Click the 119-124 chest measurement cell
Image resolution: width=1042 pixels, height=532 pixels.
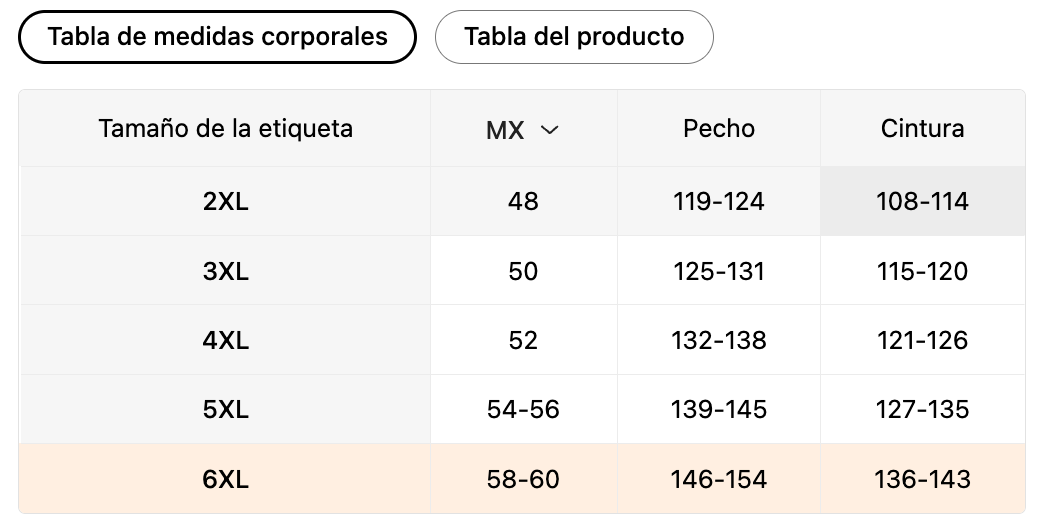coord(719,201)
